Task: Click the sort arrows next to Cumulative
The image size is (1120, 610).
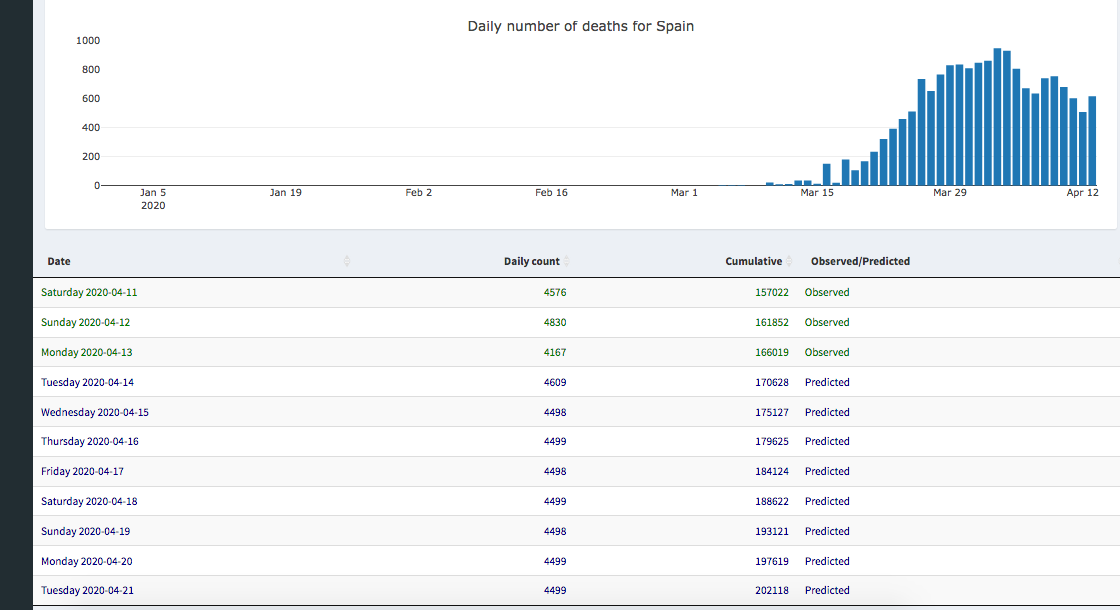Action: tap(790, 262)
